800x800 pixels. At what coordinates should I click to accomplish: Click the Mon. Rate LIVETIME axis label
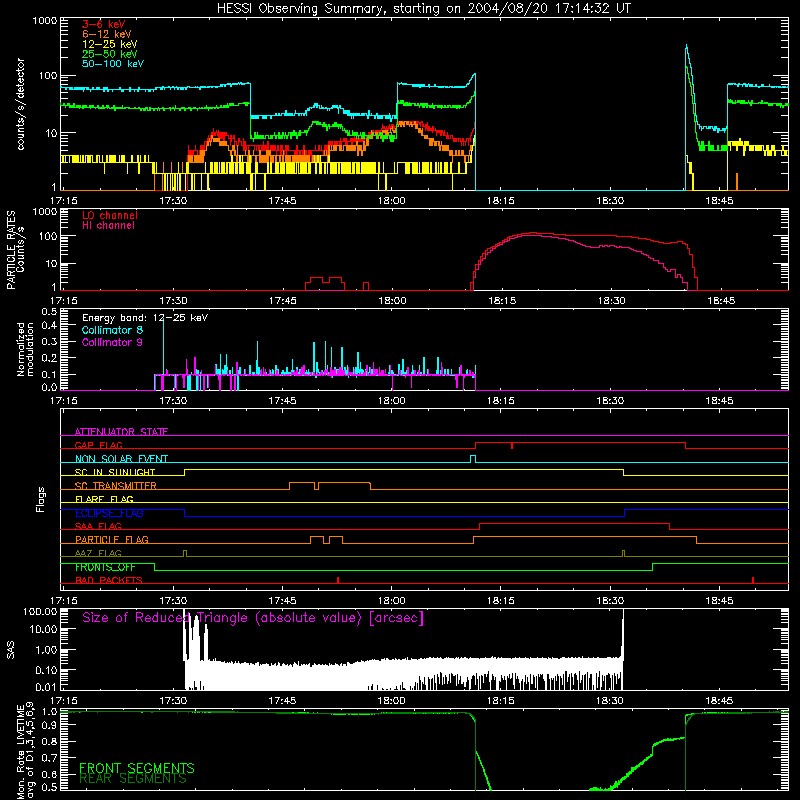click(x=25, y=752)
